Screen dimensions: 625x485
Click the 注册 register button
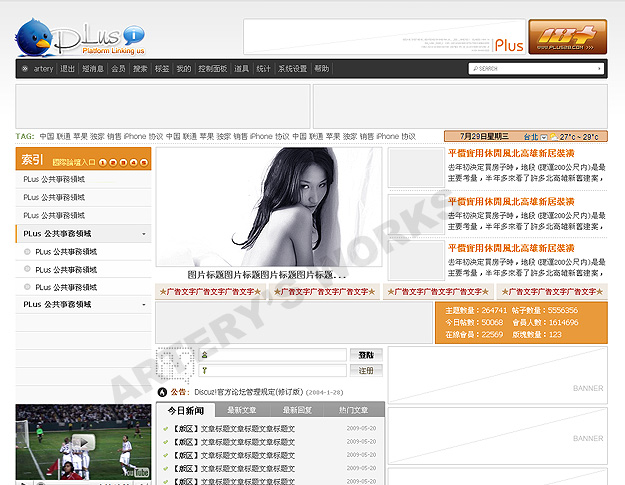coord(367,371)
